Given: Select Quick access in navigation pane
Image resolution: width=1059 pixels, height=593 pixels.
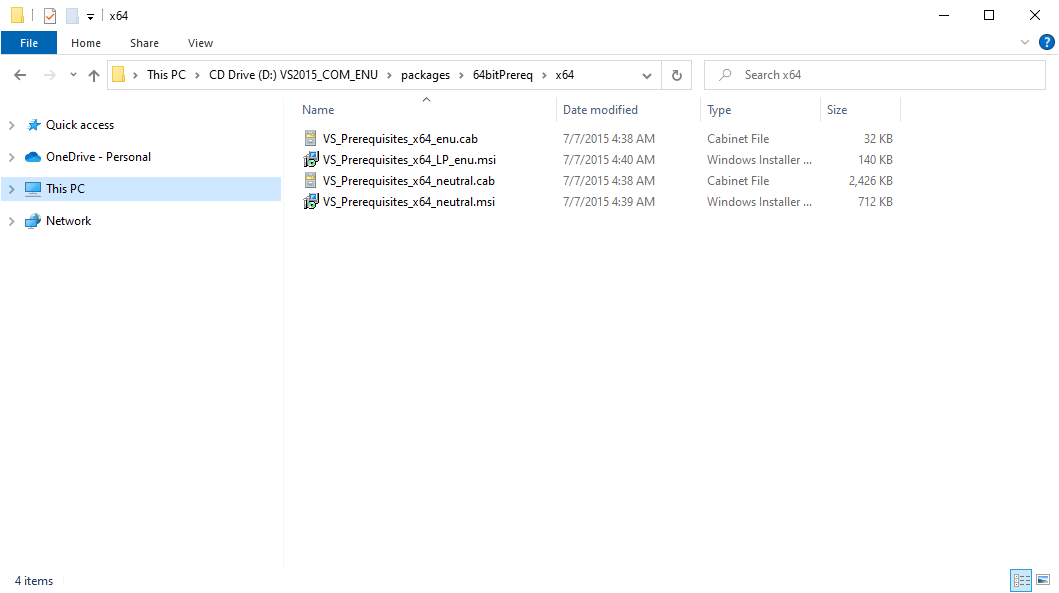Looking at the screenshot, I should (x=80, y=125).
